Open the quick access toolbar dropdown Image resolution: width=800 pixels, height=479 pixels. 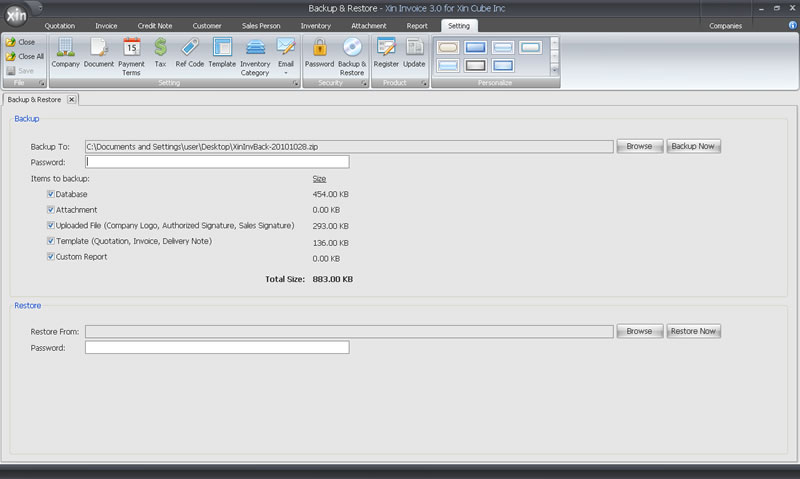[x=40, y=8]
